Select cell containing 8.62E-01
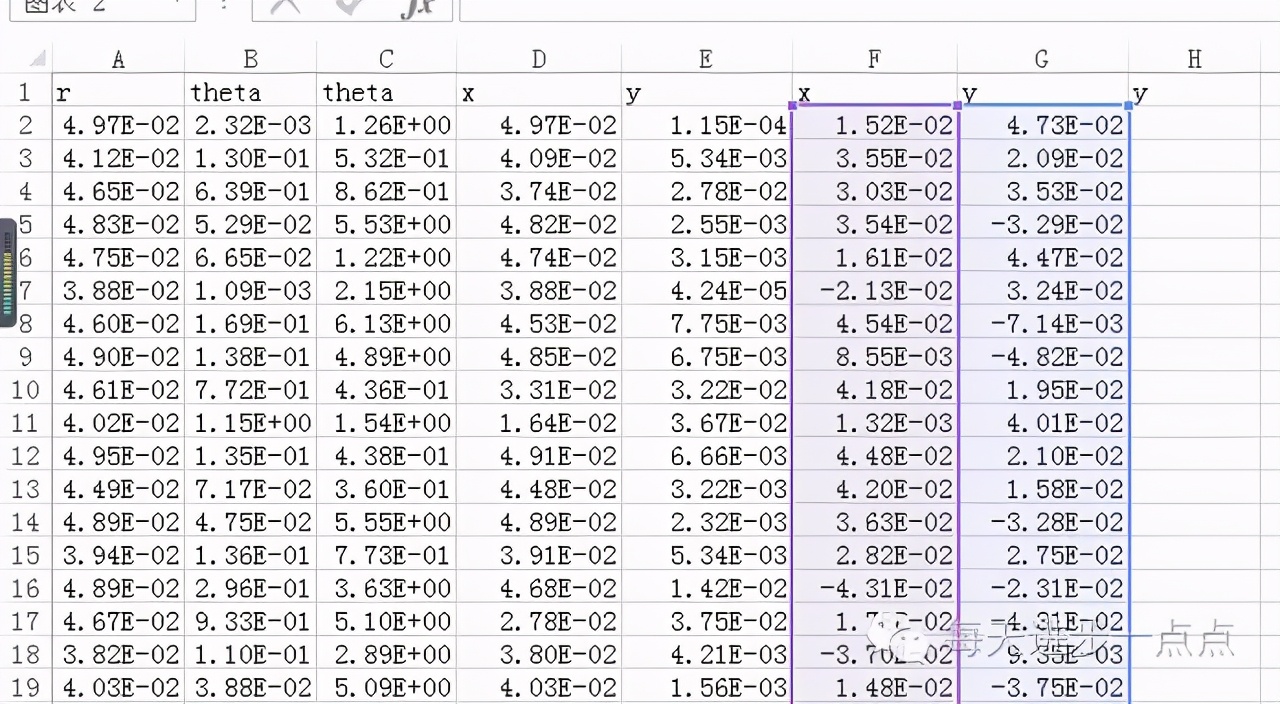Image resolution: width=1280 pixels, height=704 pixels. [386, 191]
